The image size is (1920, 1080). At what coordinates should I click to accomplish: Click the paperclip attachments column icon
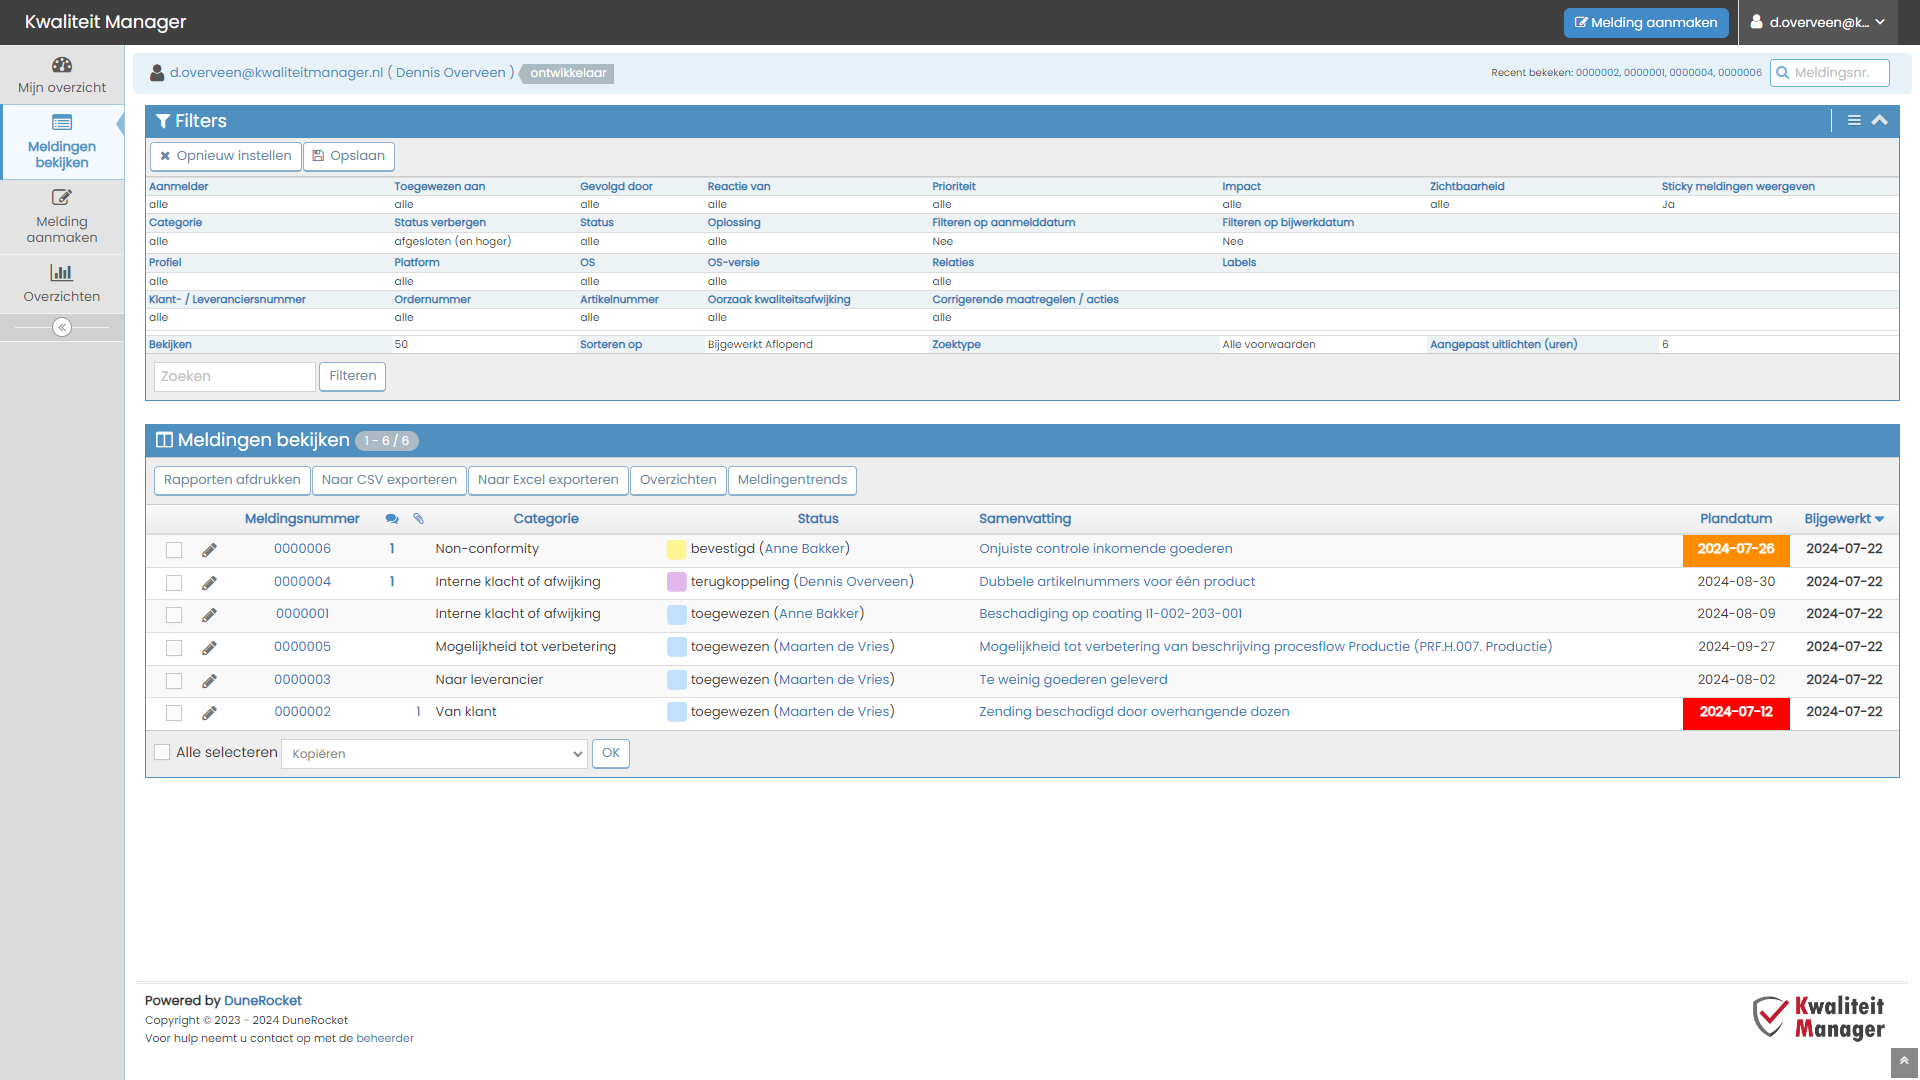pos(419,519)
